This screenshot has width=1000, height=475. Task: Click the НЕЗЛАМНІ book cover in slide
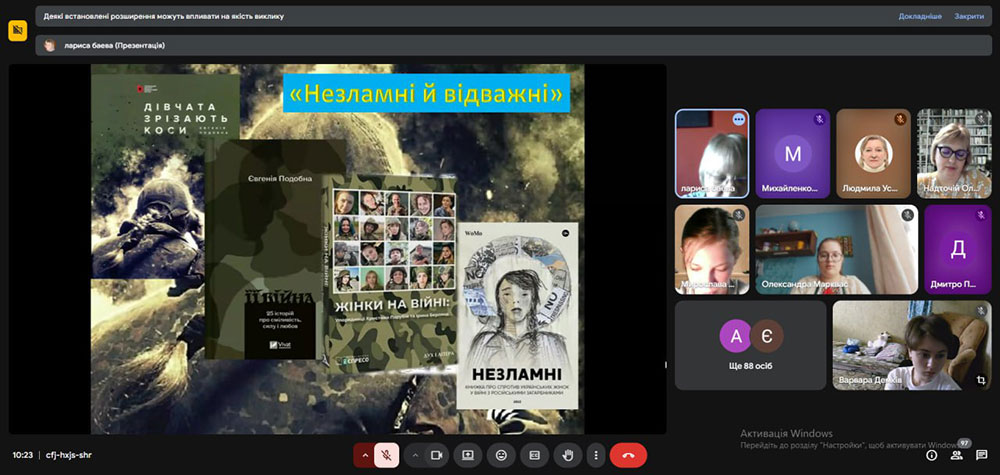(x=517, y=316)
